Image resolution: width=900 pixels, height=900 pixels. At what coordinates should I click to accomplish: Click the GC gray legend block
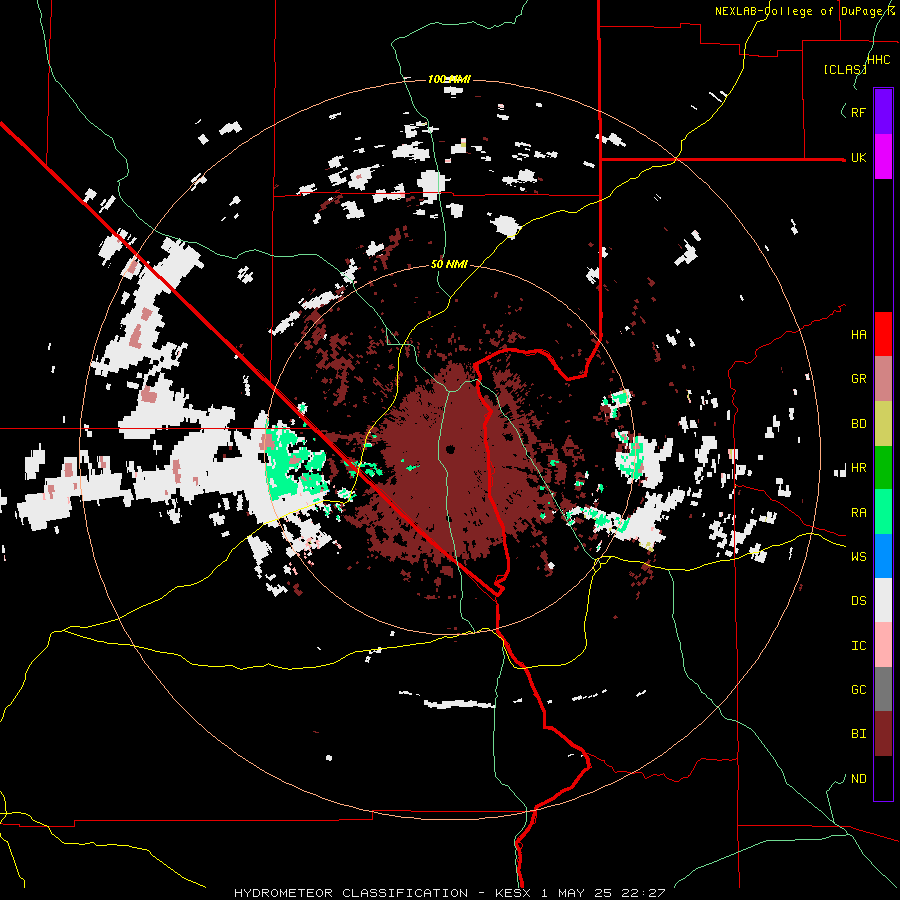point(883,689)
